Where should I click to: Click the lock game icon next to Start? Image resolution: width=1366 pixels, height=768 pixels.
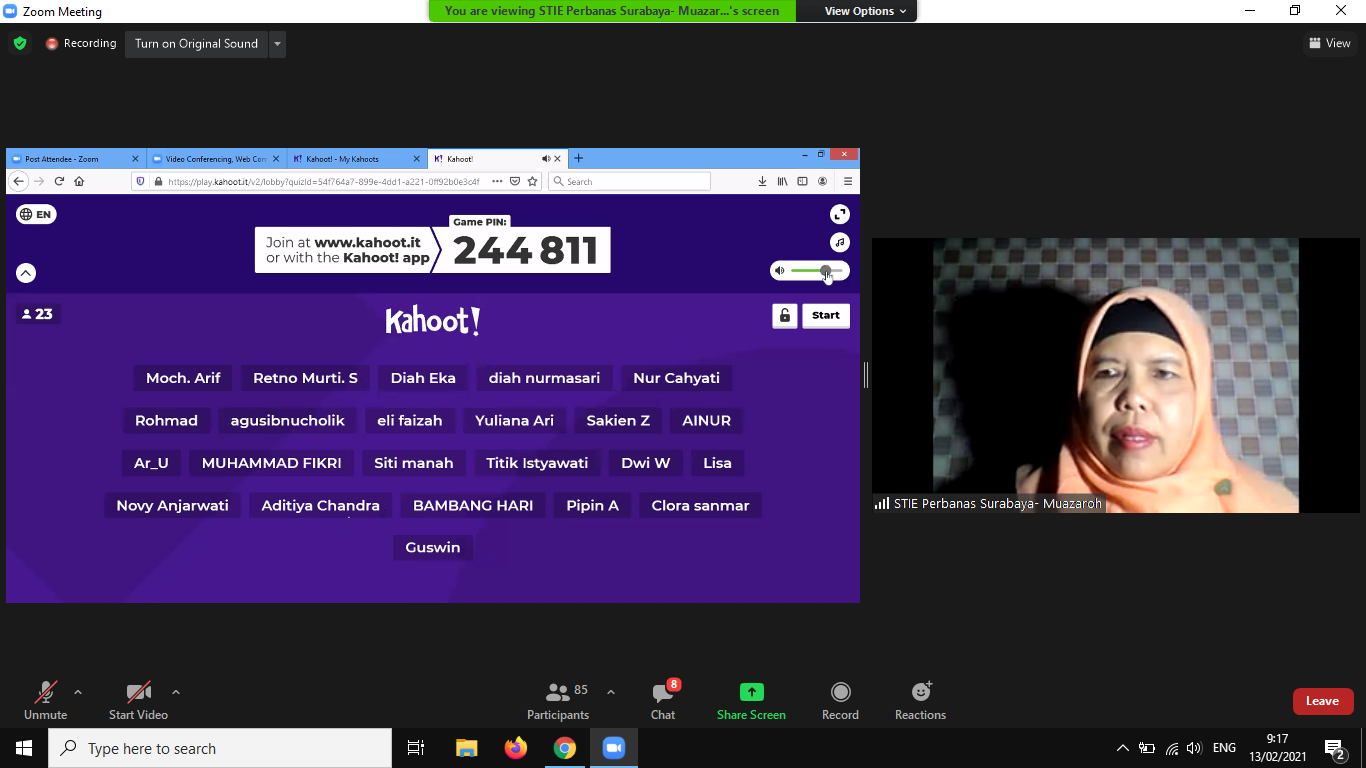pyautogui.click(x=784, y=316)
